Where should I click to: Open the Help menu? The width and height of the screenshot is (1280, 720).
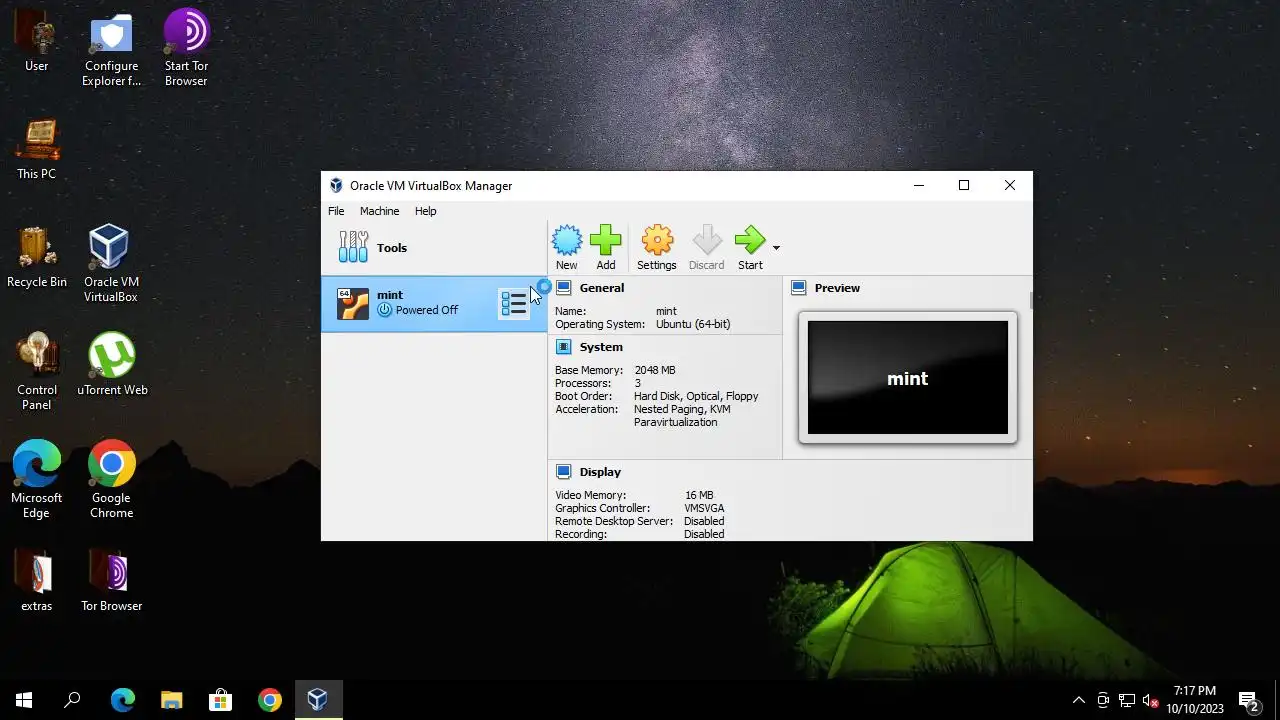pos(426,211)
